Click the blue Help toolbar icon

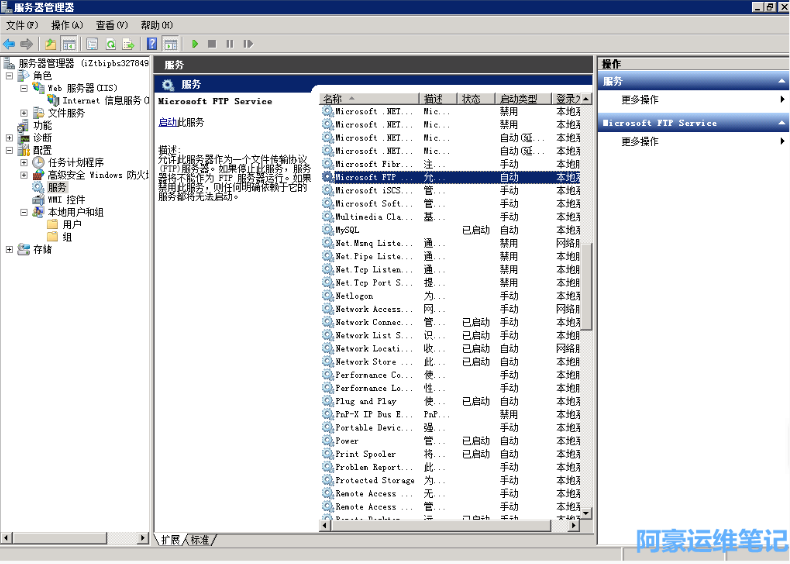(152, 44)
